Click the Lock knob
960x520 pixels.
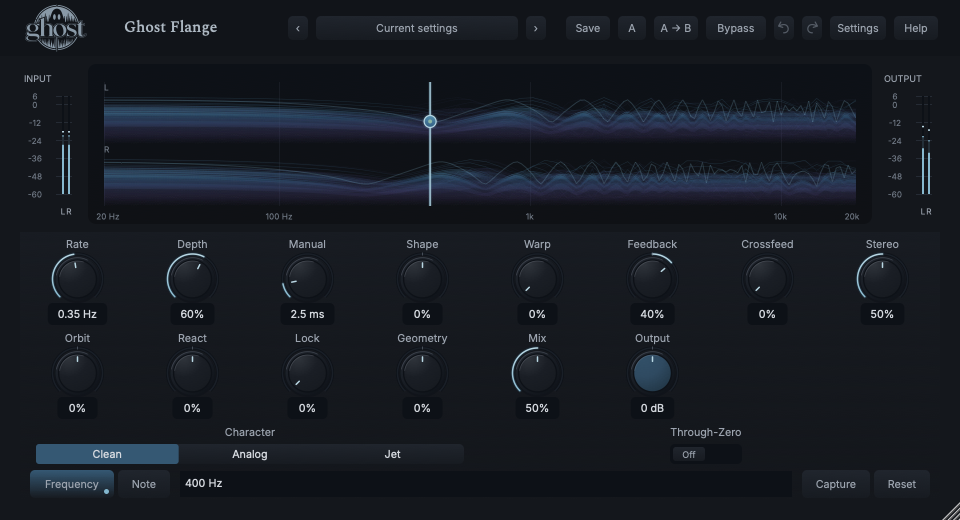[307, 372]
